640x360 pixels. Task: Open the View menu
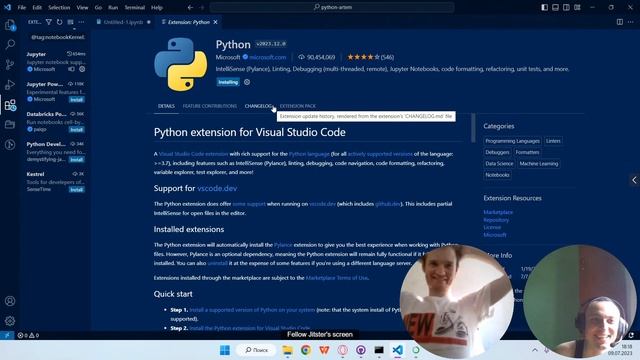coord(82,7)
